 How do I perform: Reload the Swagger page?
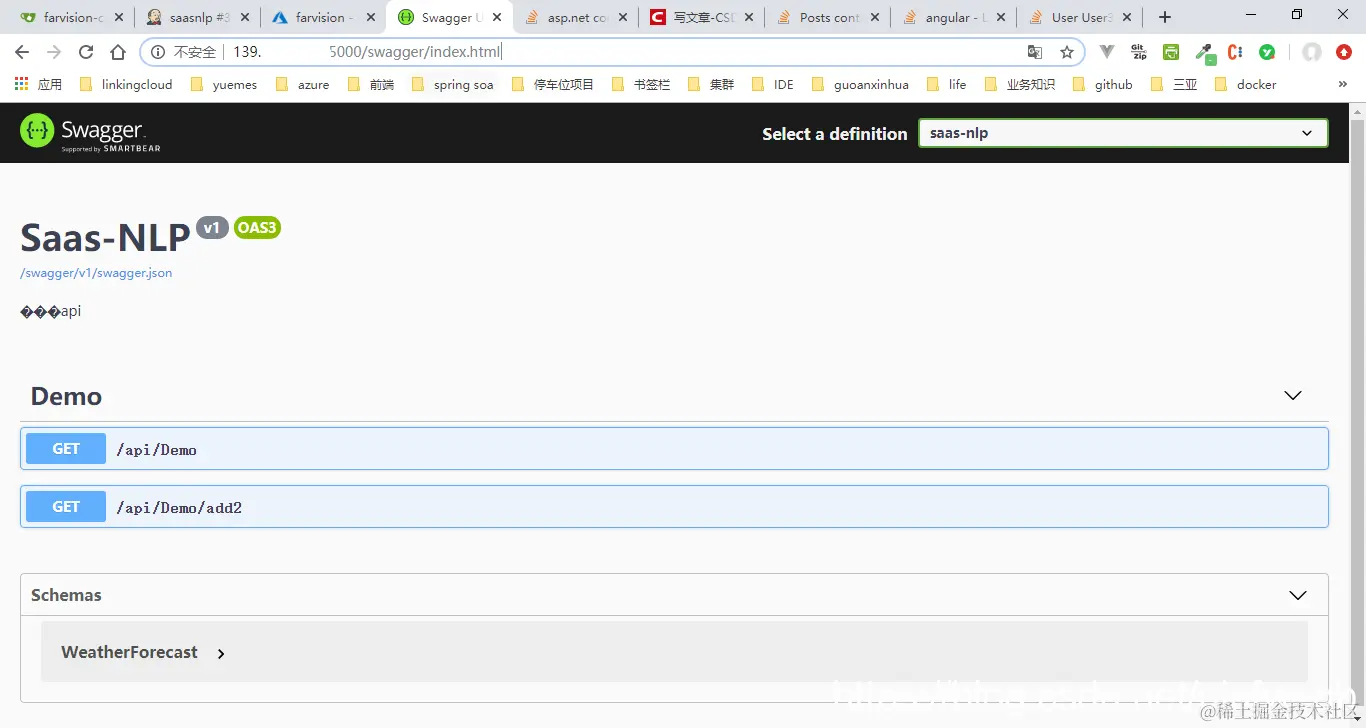tap(86, 52)
